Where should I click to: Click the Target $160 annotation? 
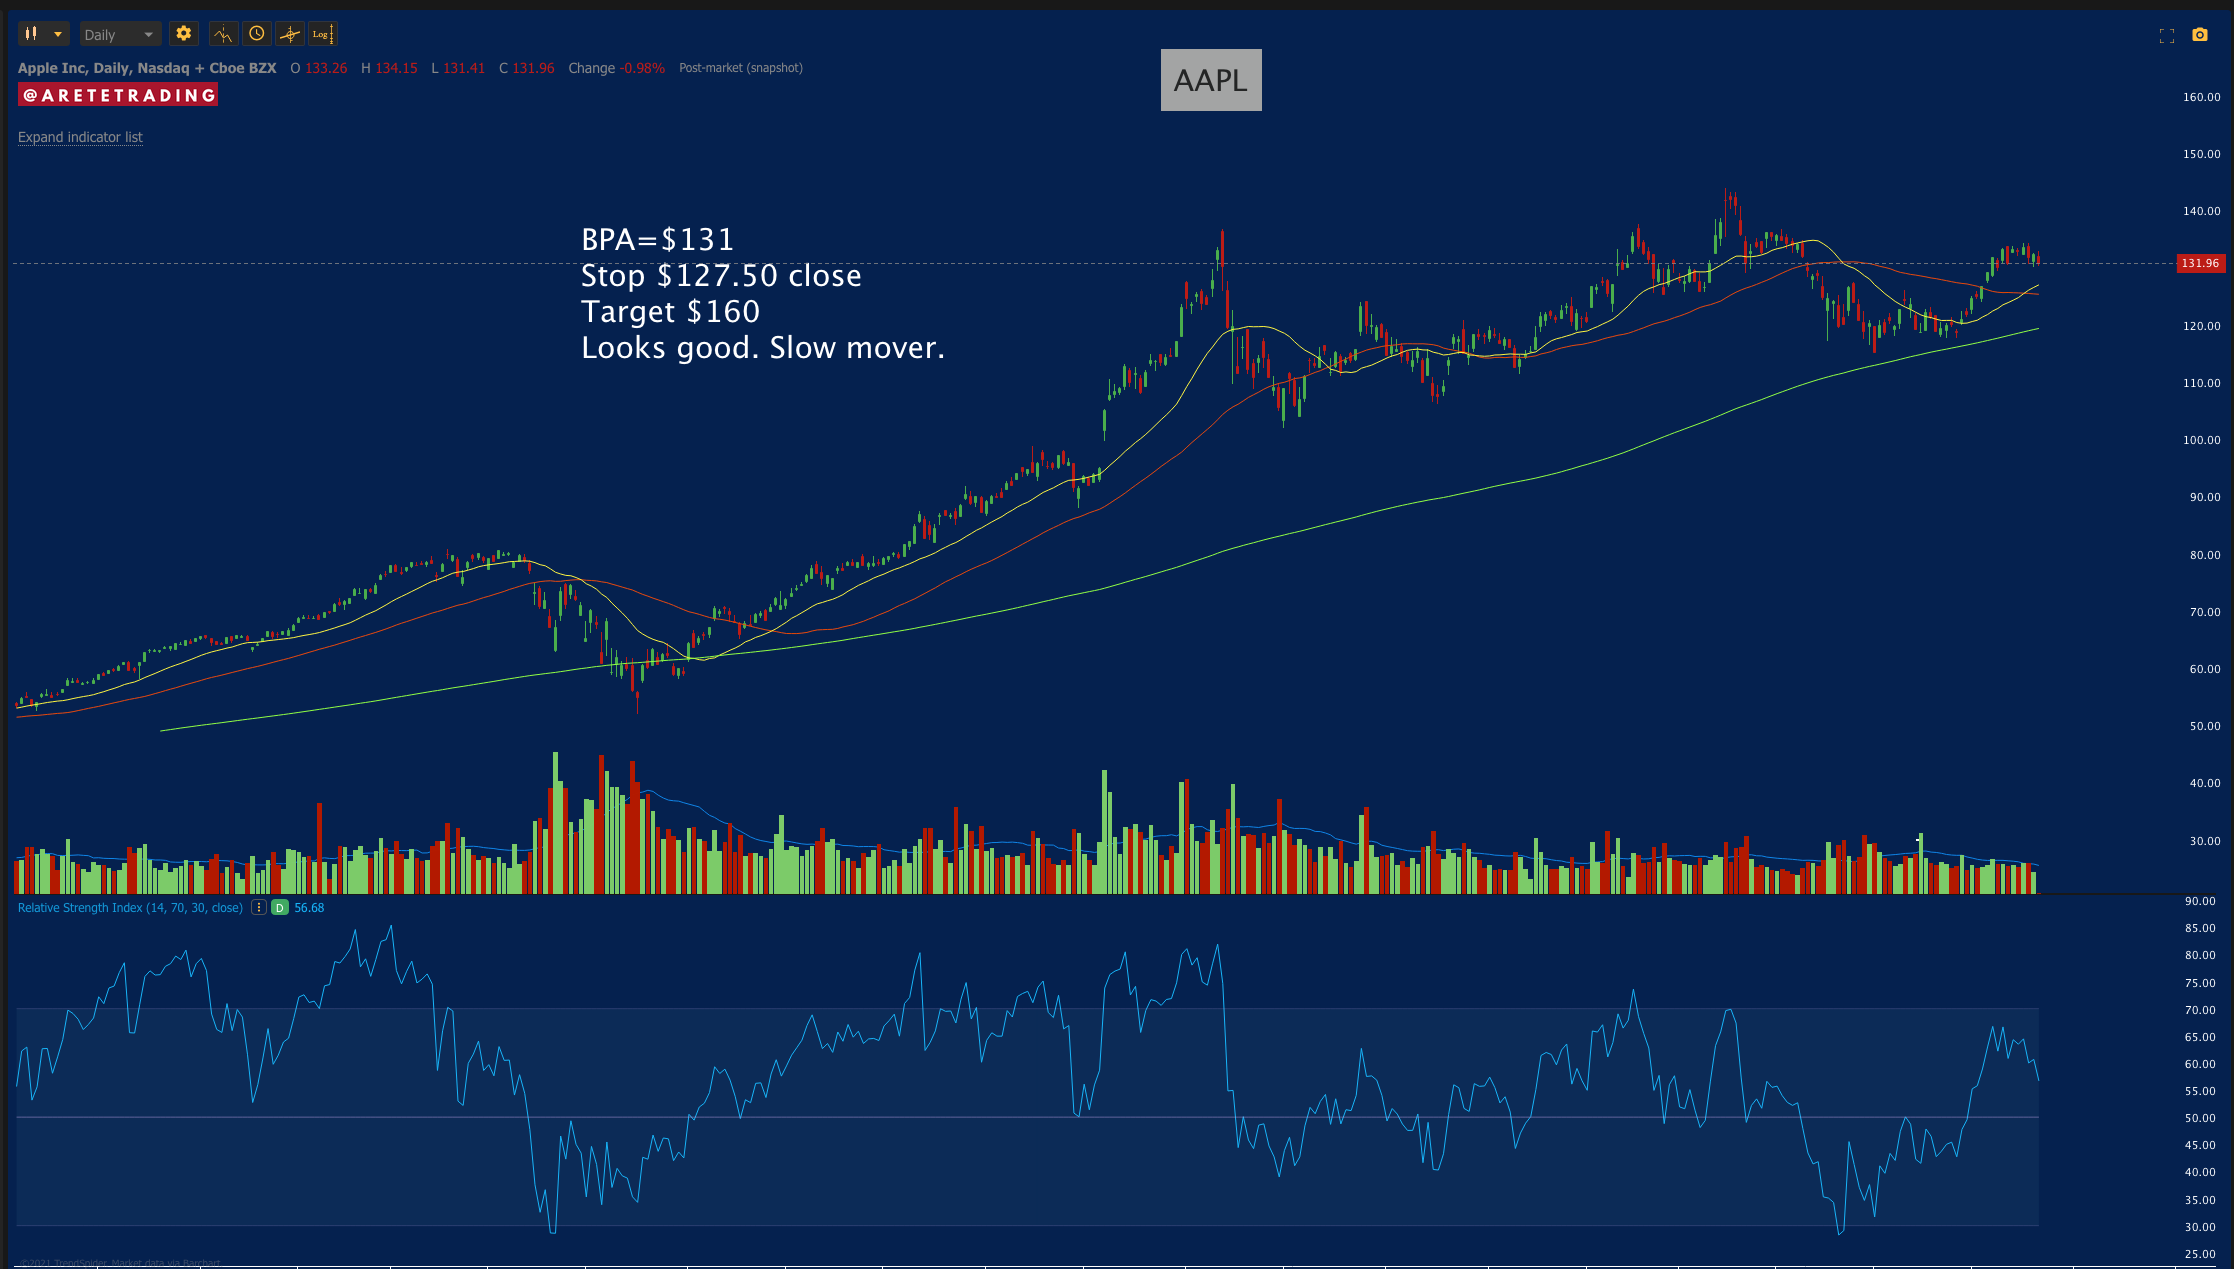[671, 312]
